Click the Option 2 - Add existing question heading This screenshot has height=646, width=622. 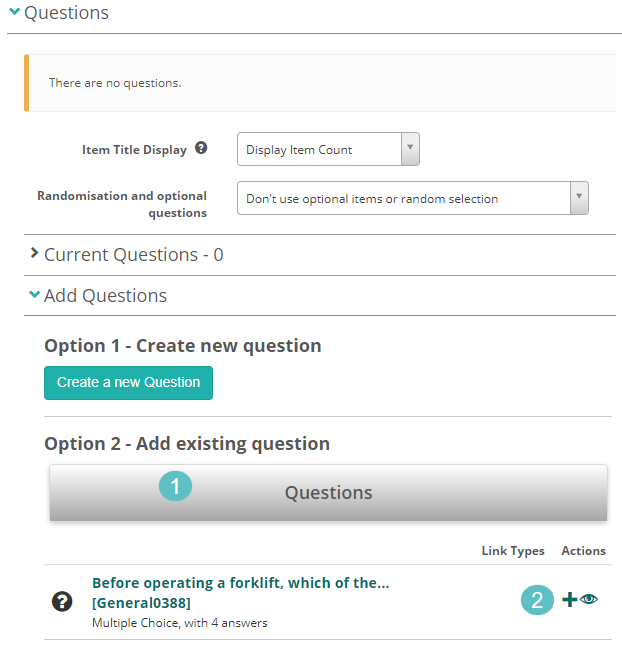tap(187, 443)
